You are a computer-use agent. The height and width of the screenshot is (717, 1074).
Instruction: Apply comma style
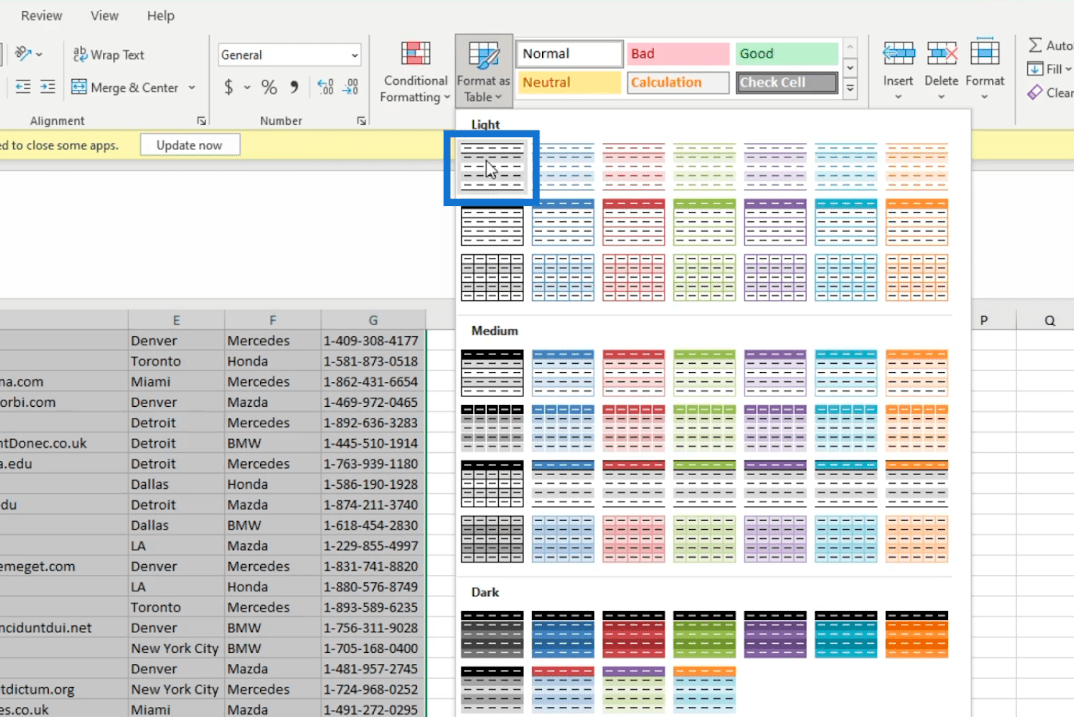pyautogui.click(x=294, y=87)
